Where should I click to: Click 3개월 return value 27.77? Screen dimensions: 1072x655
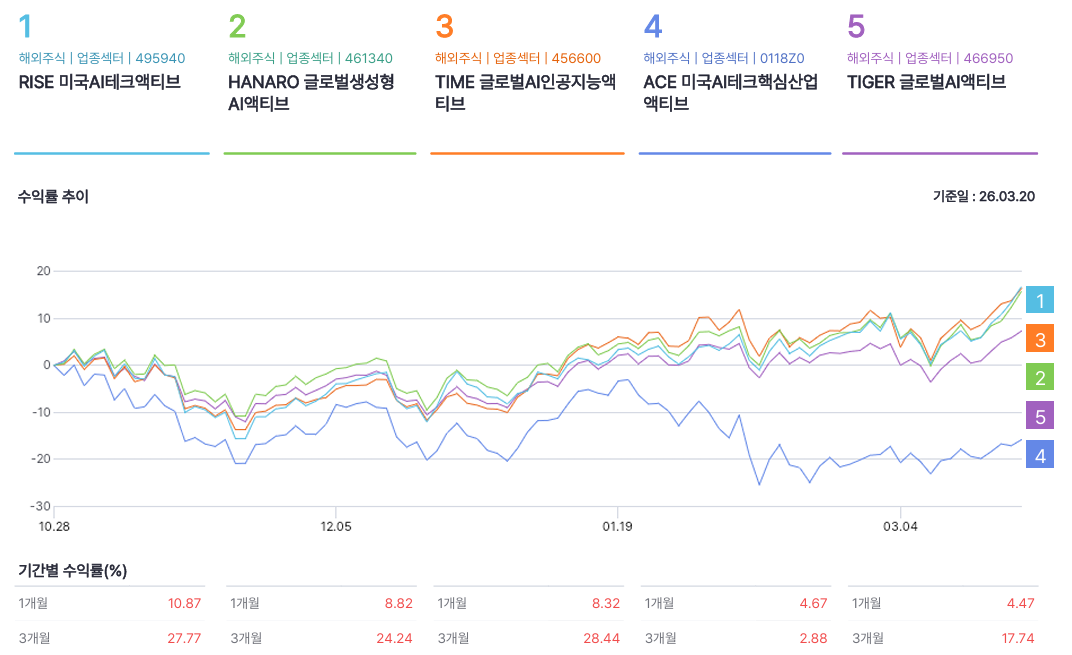pyautogui.click(x=185, y=638)
